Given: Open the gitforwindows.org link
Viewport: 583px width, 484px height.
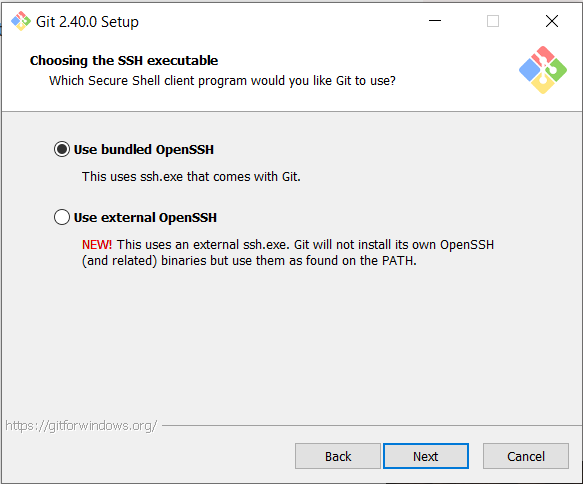Looking at the screenshot, I should pos(81,426).
